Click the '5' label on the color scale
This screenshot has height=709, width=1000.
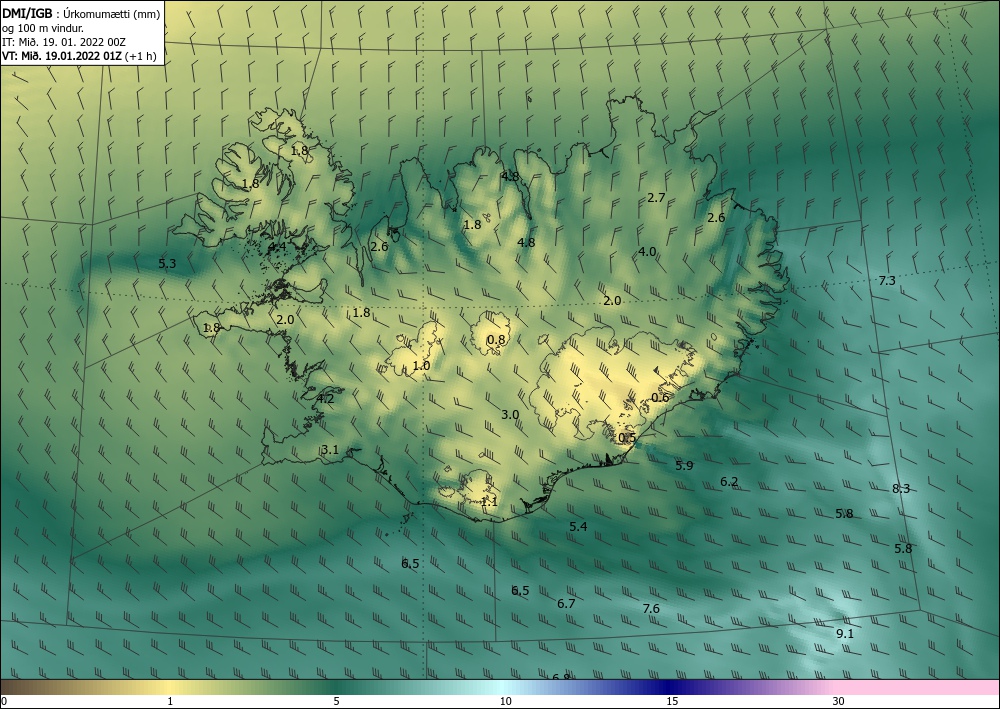click(336, 702)
